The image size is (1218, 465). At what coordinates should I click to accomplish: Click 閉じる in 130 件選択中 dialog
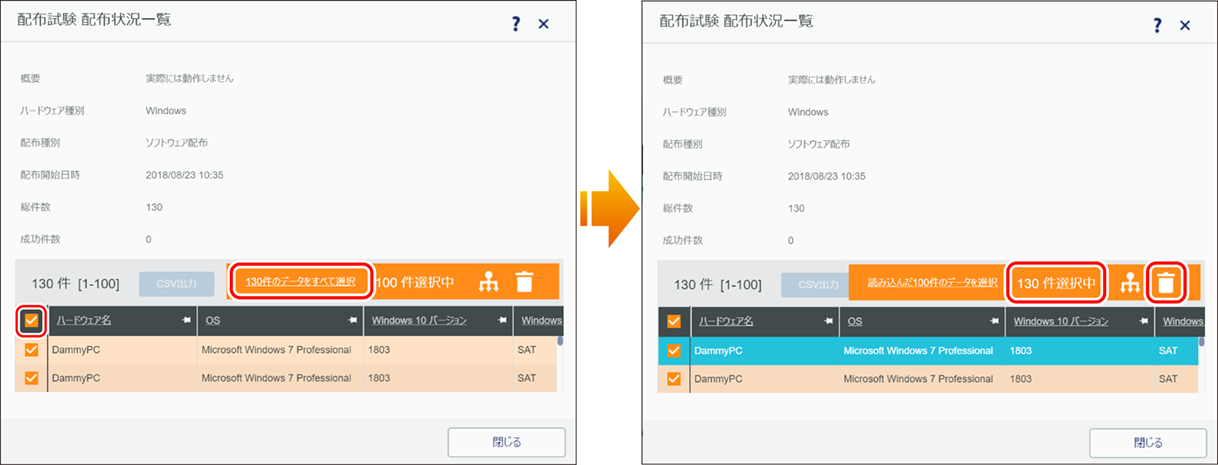1148,442
